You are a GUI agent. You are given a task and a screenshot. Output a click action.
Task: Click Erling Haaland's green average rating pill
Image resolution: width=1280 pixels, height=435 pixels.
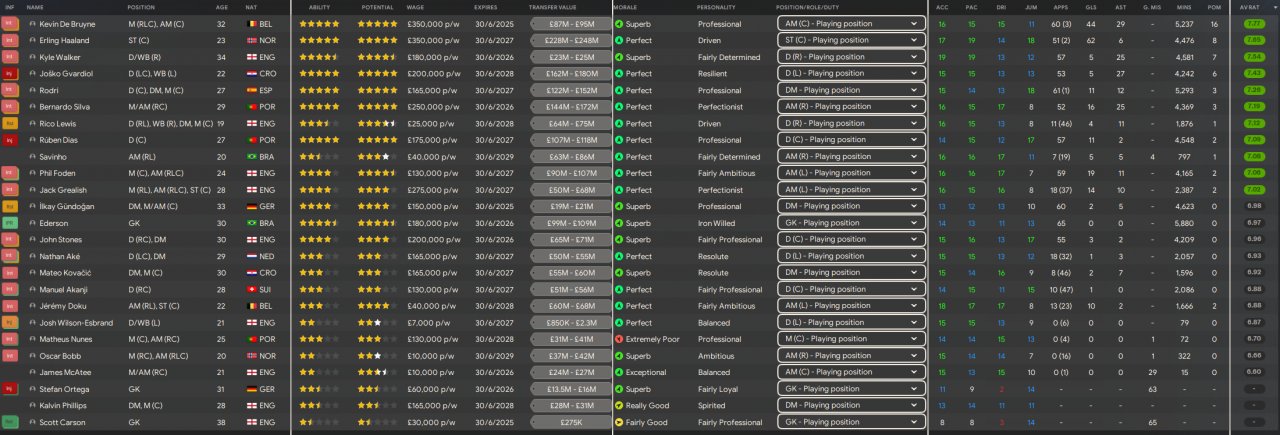(1254, 40)
